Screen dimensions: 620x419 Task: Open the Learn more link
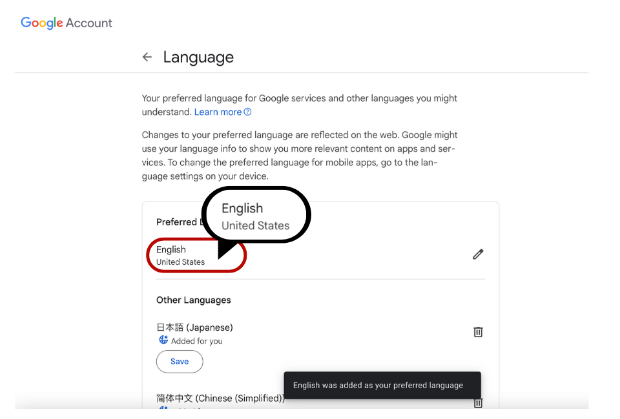[x=222, y=112]
